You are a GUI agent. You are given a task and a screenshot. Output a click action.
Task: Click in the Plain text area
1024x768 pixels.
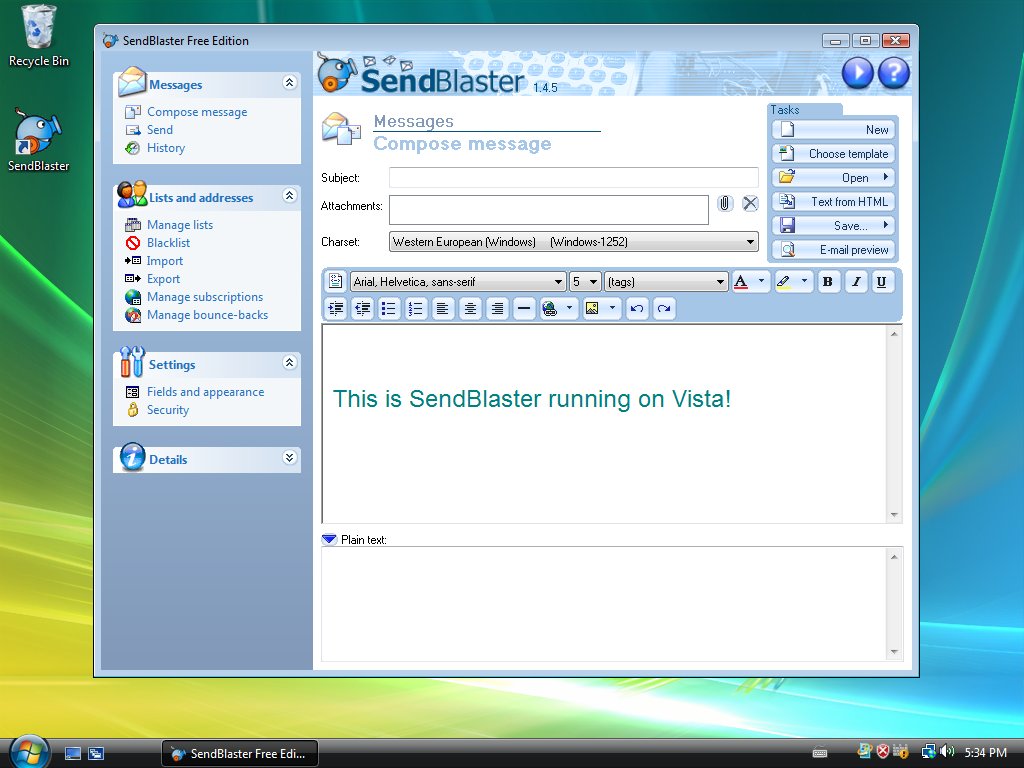coord(605,604)
